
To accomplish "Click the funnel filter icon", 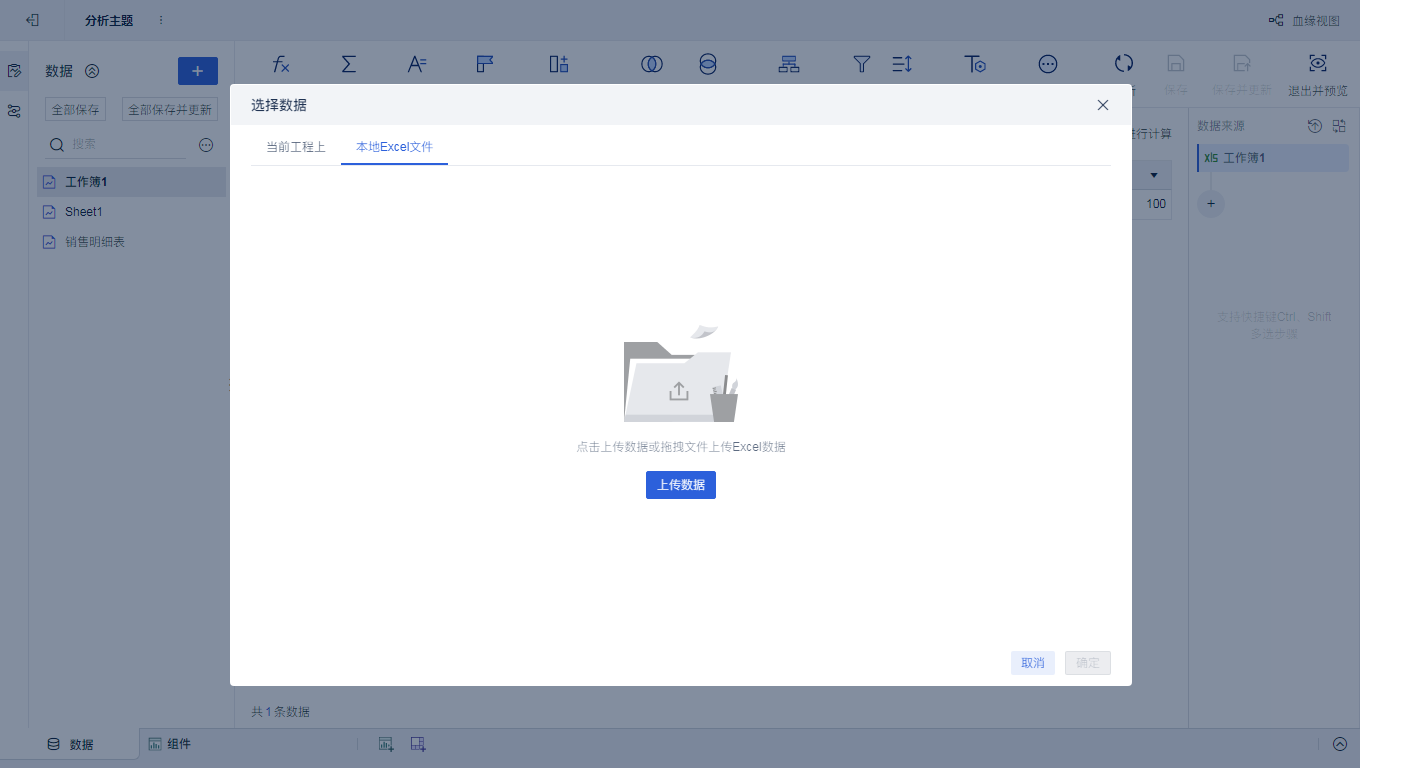I will coord(862,64).
